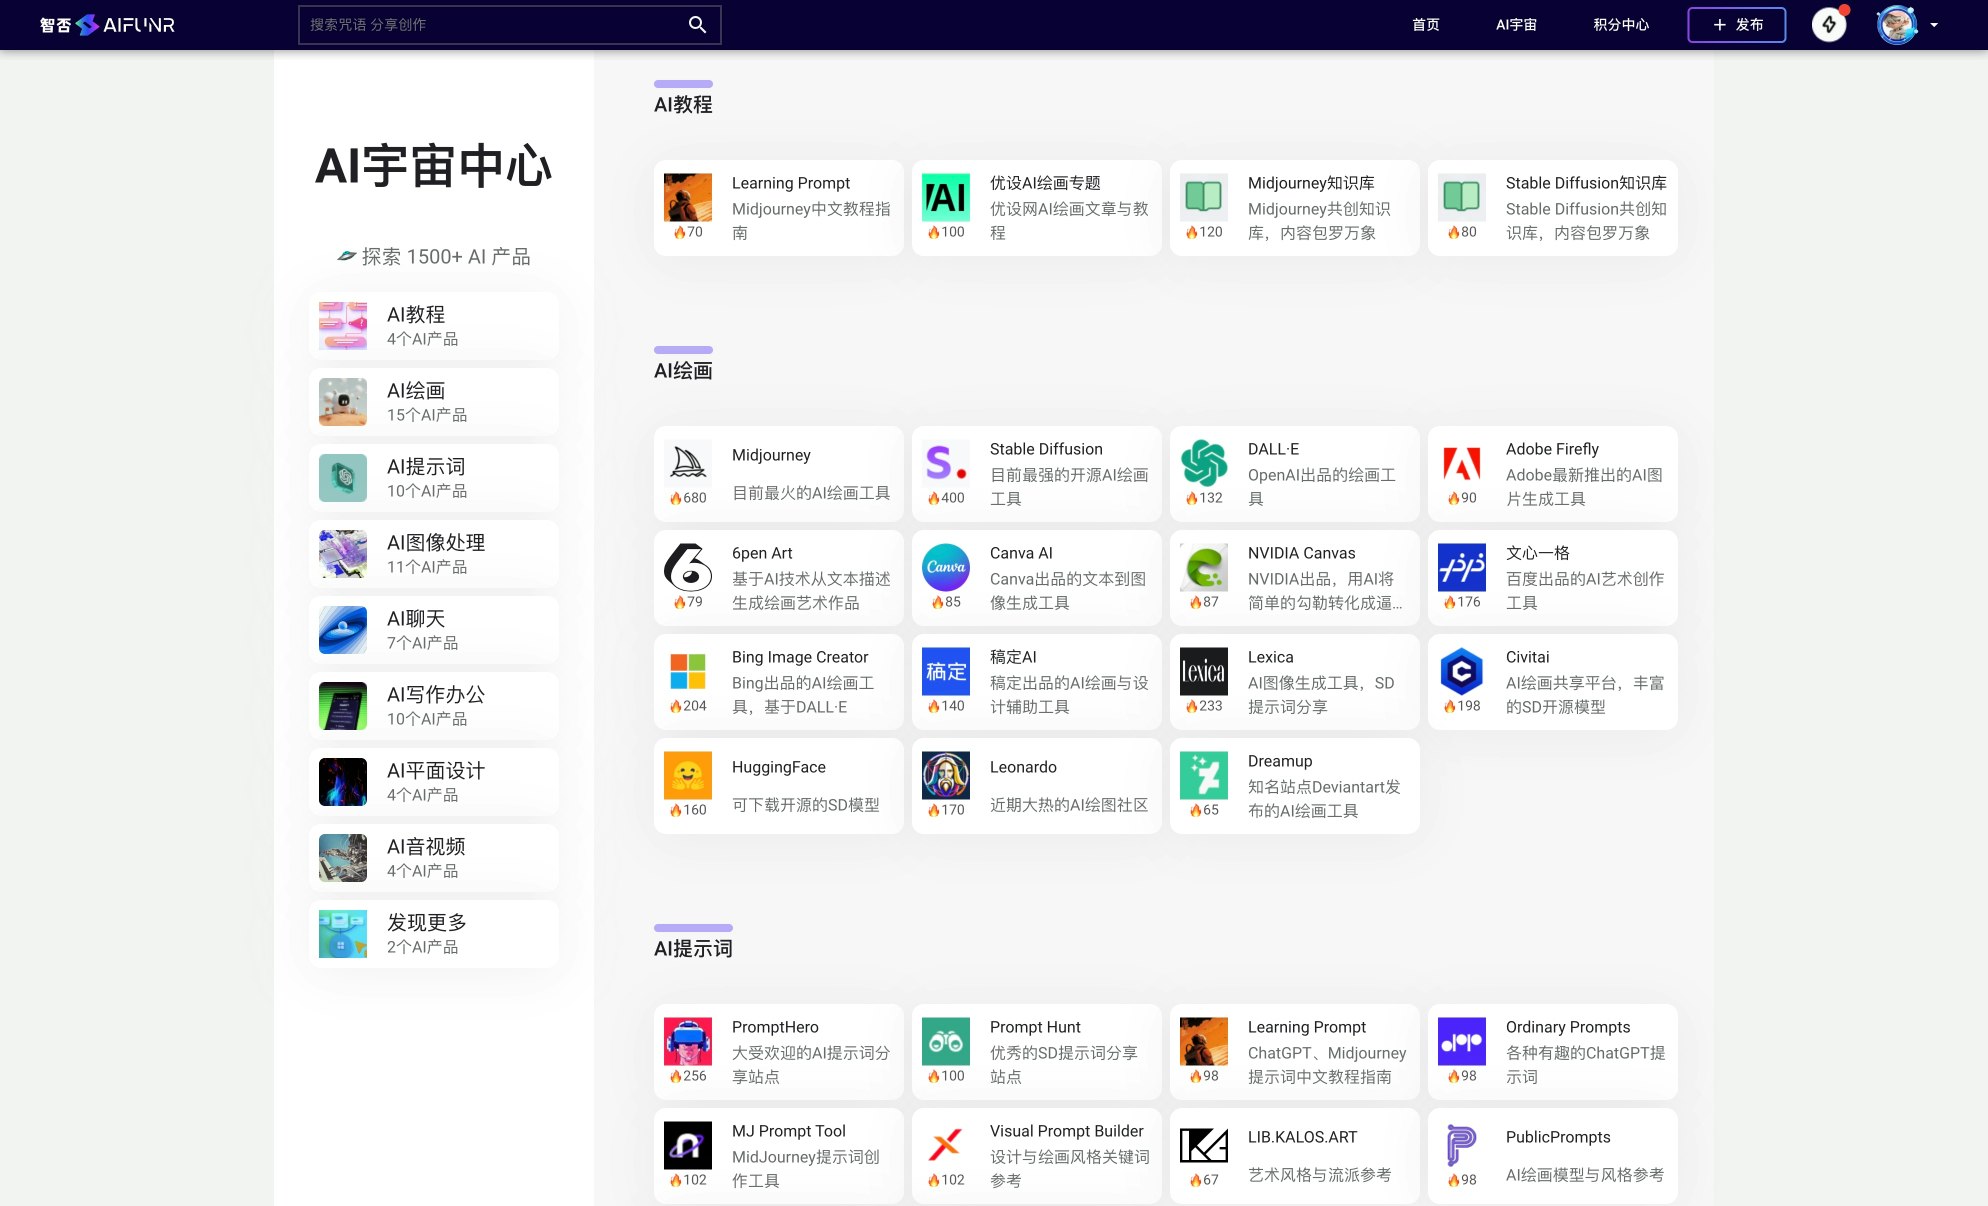Open the Adobe Firefly logo icon

(x=1462, y=463)
